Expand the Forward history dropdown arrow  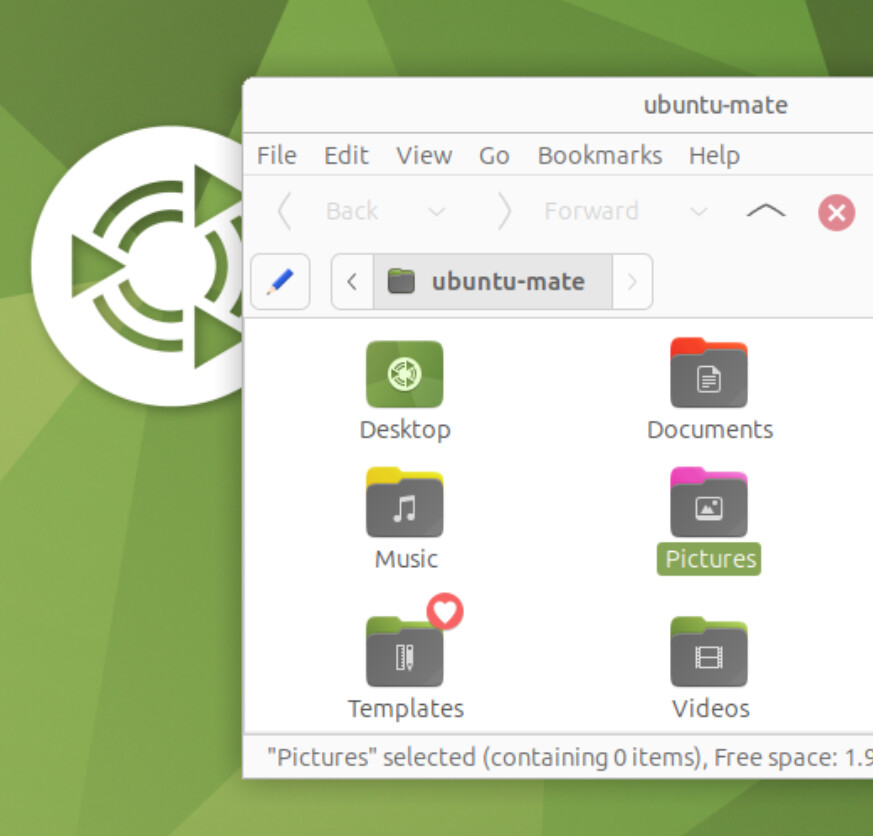[x=699, y=211]
